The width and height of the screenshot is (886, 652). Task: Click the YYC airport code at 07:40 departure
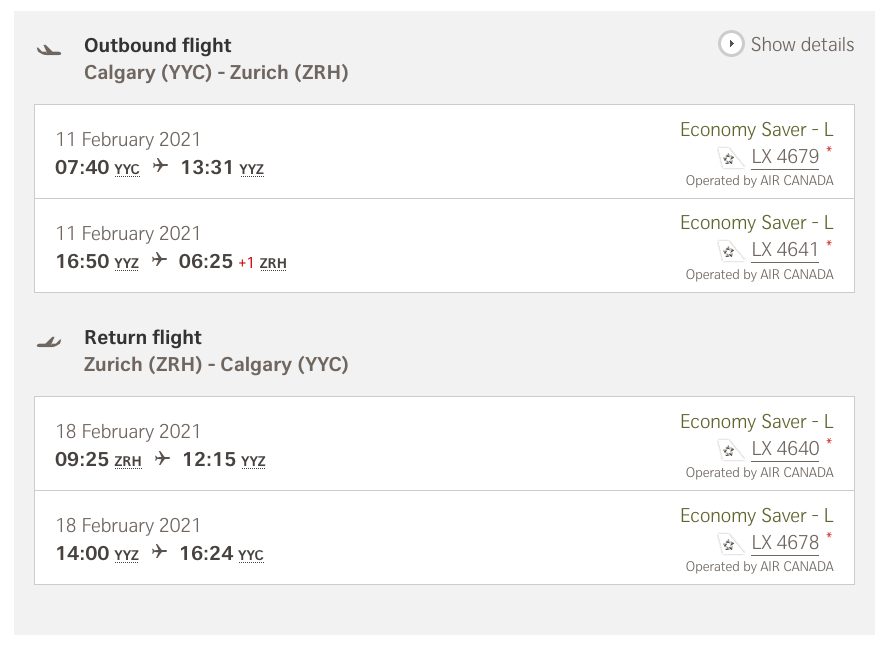pos(127,169)
